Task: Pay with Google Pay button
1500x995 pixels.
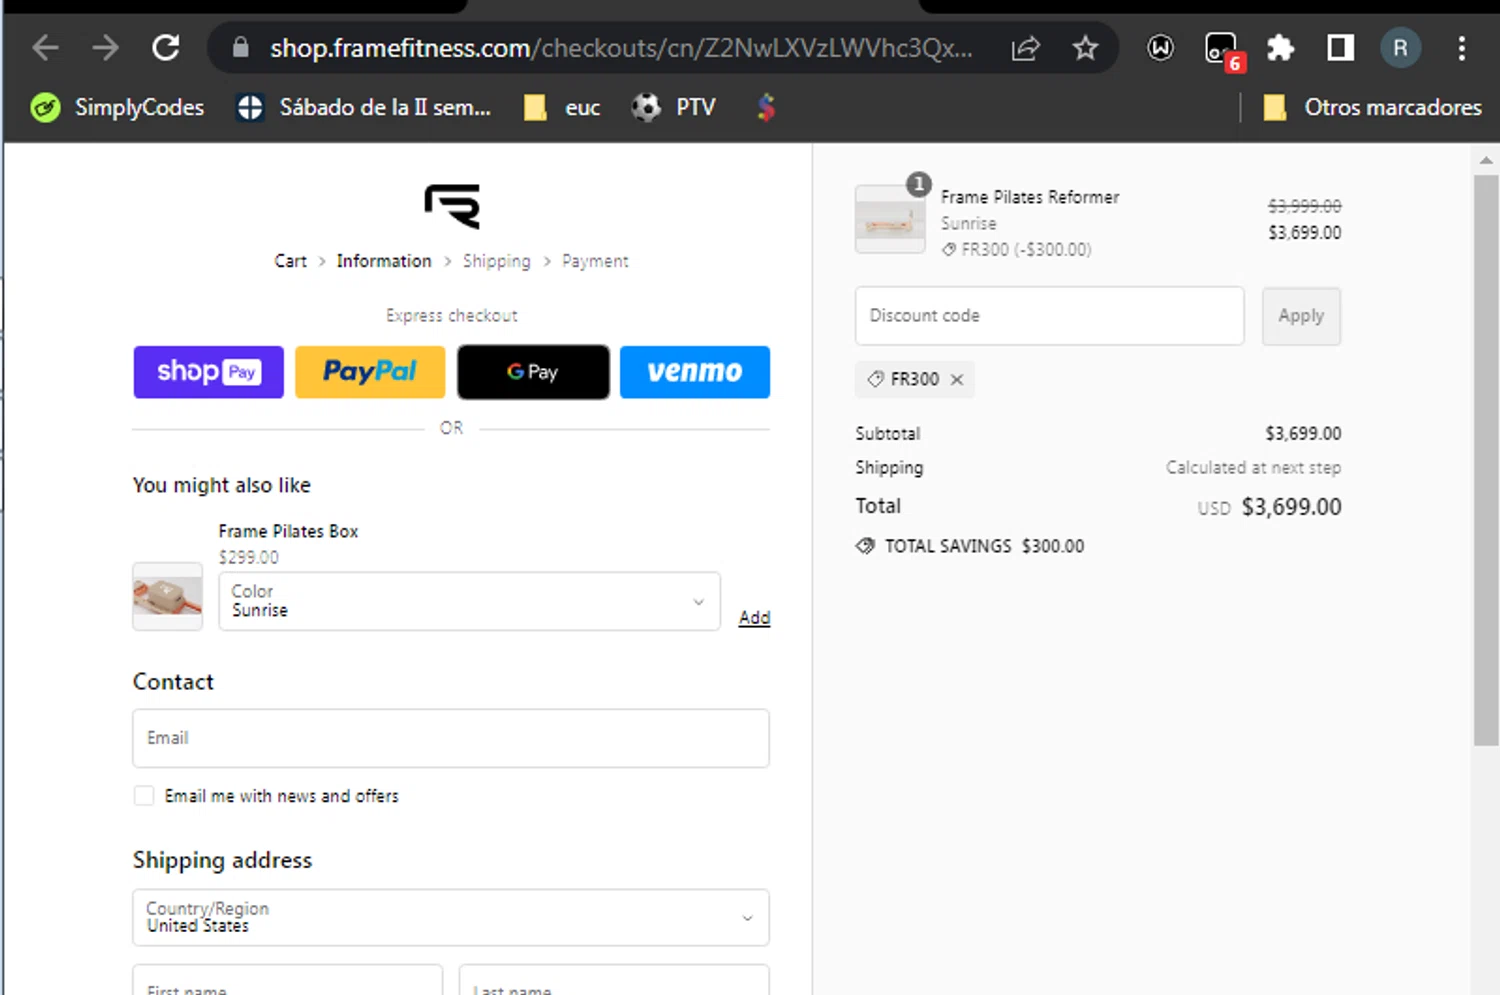Action: 533,372
